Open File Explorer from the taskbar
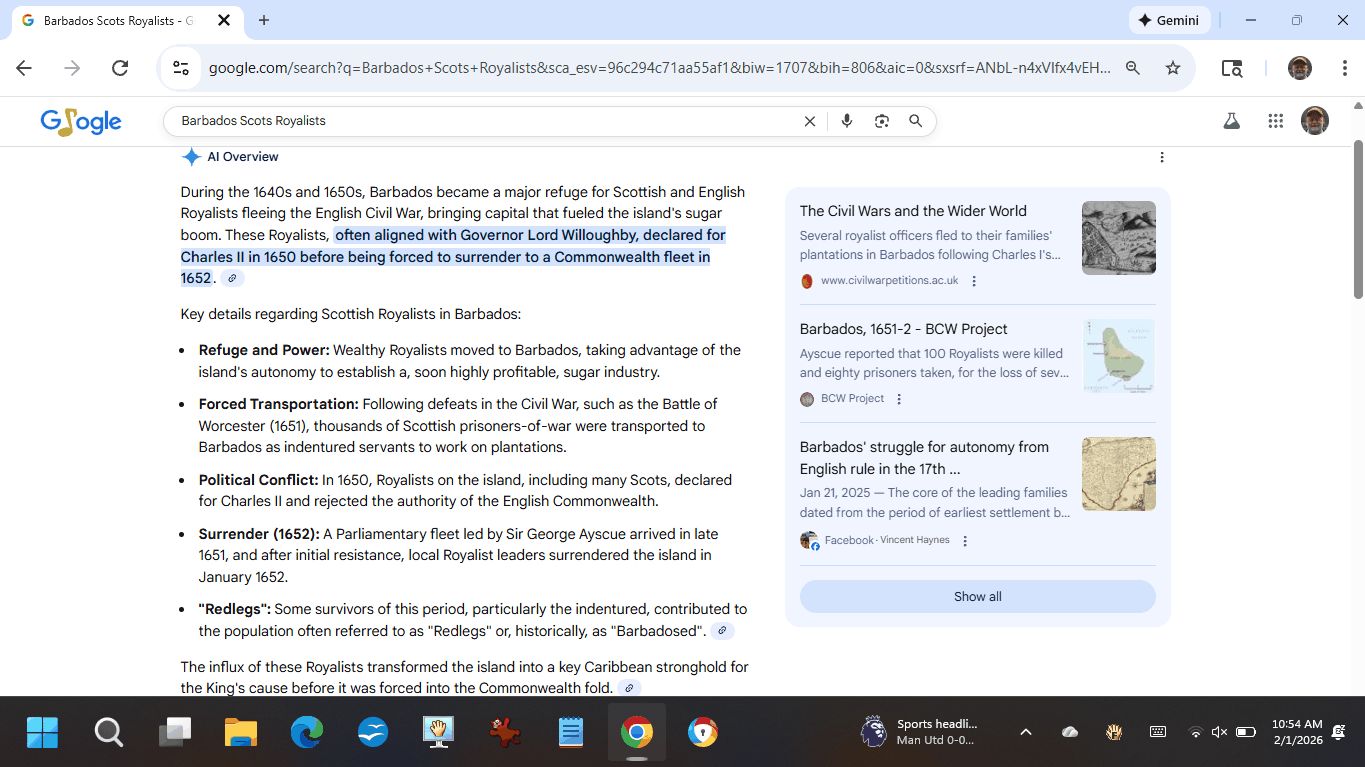The image size is (1365, 767). coord(241,733)
